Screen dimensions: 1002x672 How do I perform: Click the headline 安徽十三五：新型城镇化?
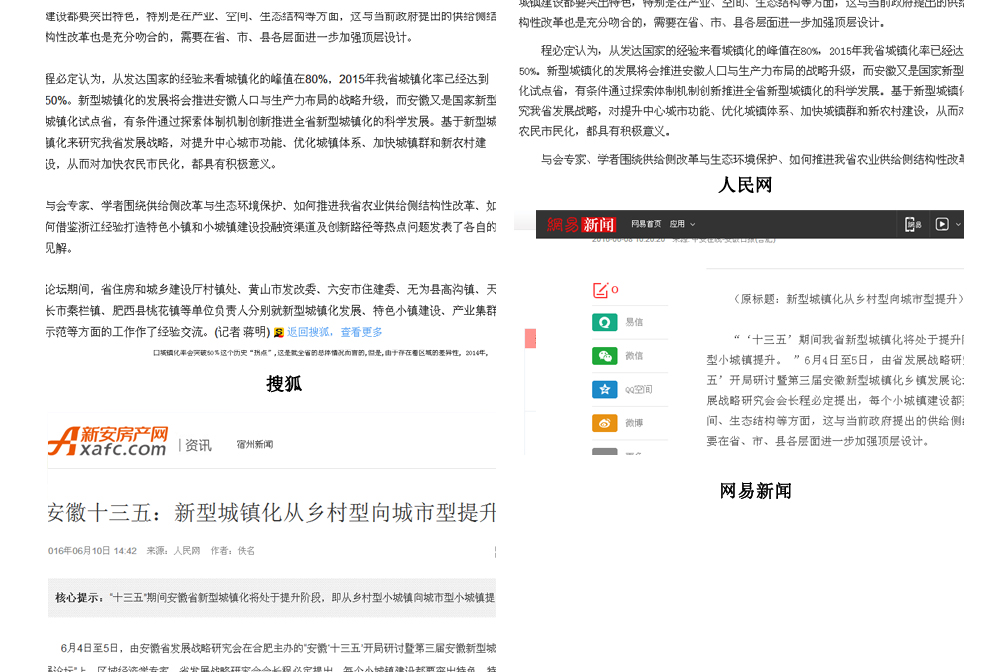pos(271,513)
